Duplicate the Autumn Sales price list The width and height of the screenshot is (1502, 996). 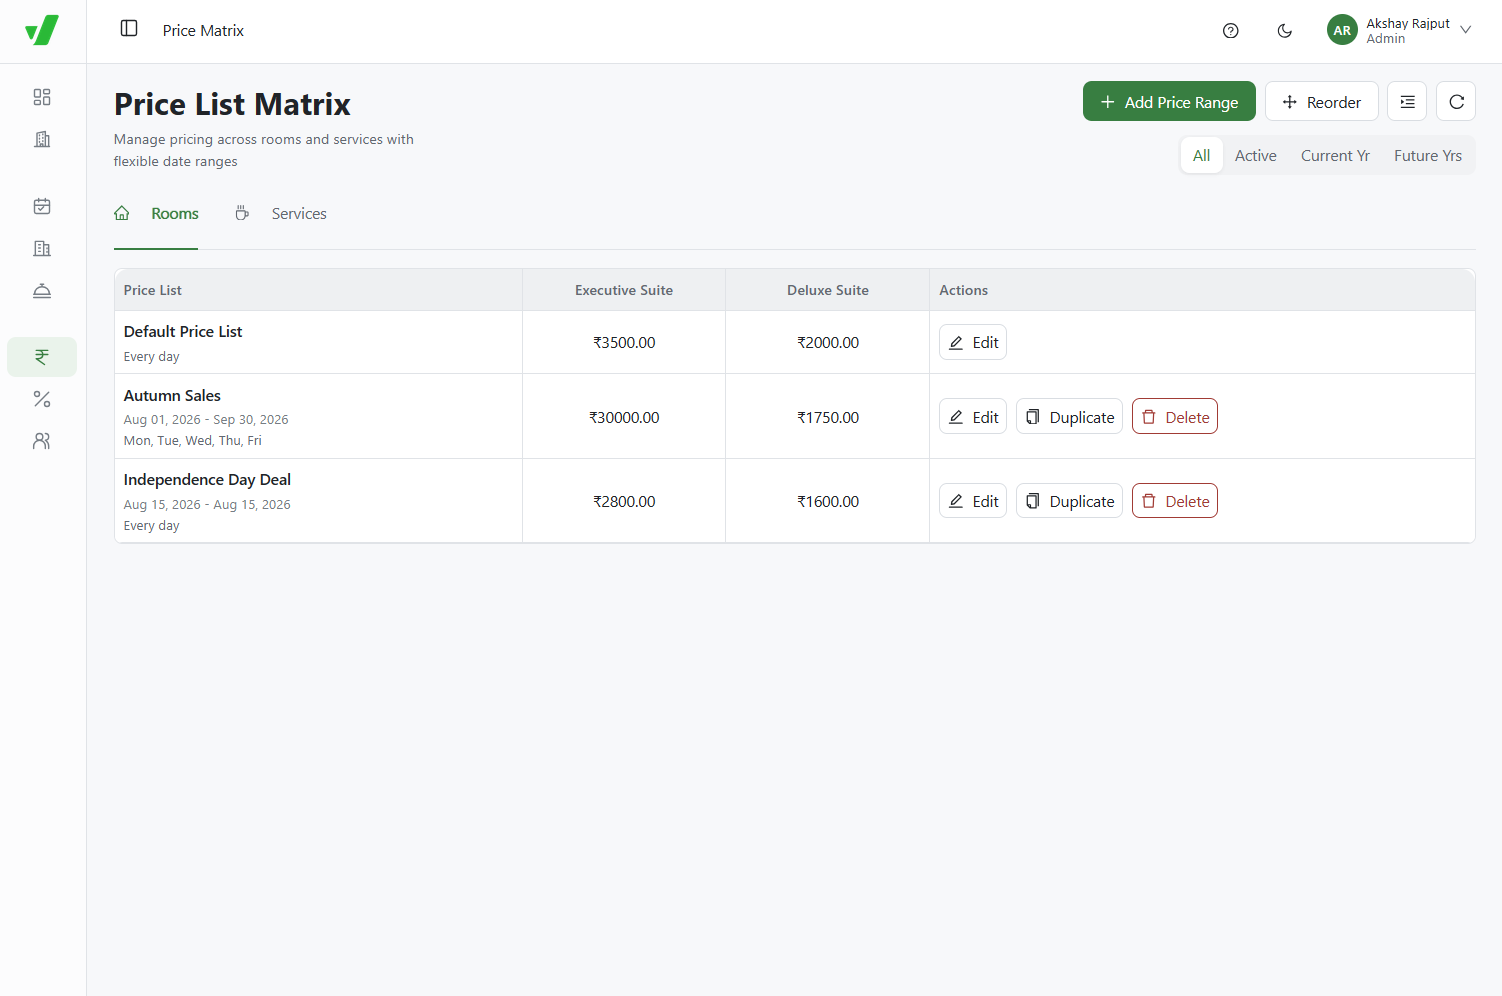click(x=1069, y=417)
